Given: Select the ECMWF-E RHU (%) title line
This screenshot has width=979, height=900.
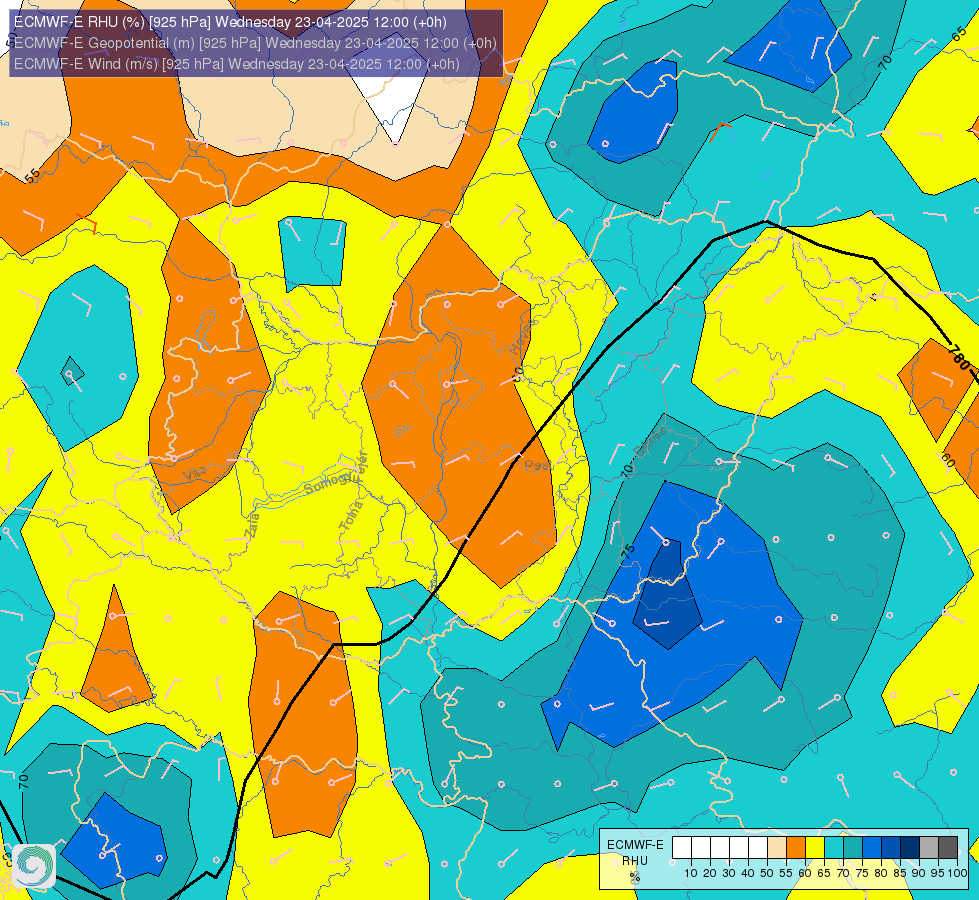Looking at the screenshot, I should pos(230,22).
